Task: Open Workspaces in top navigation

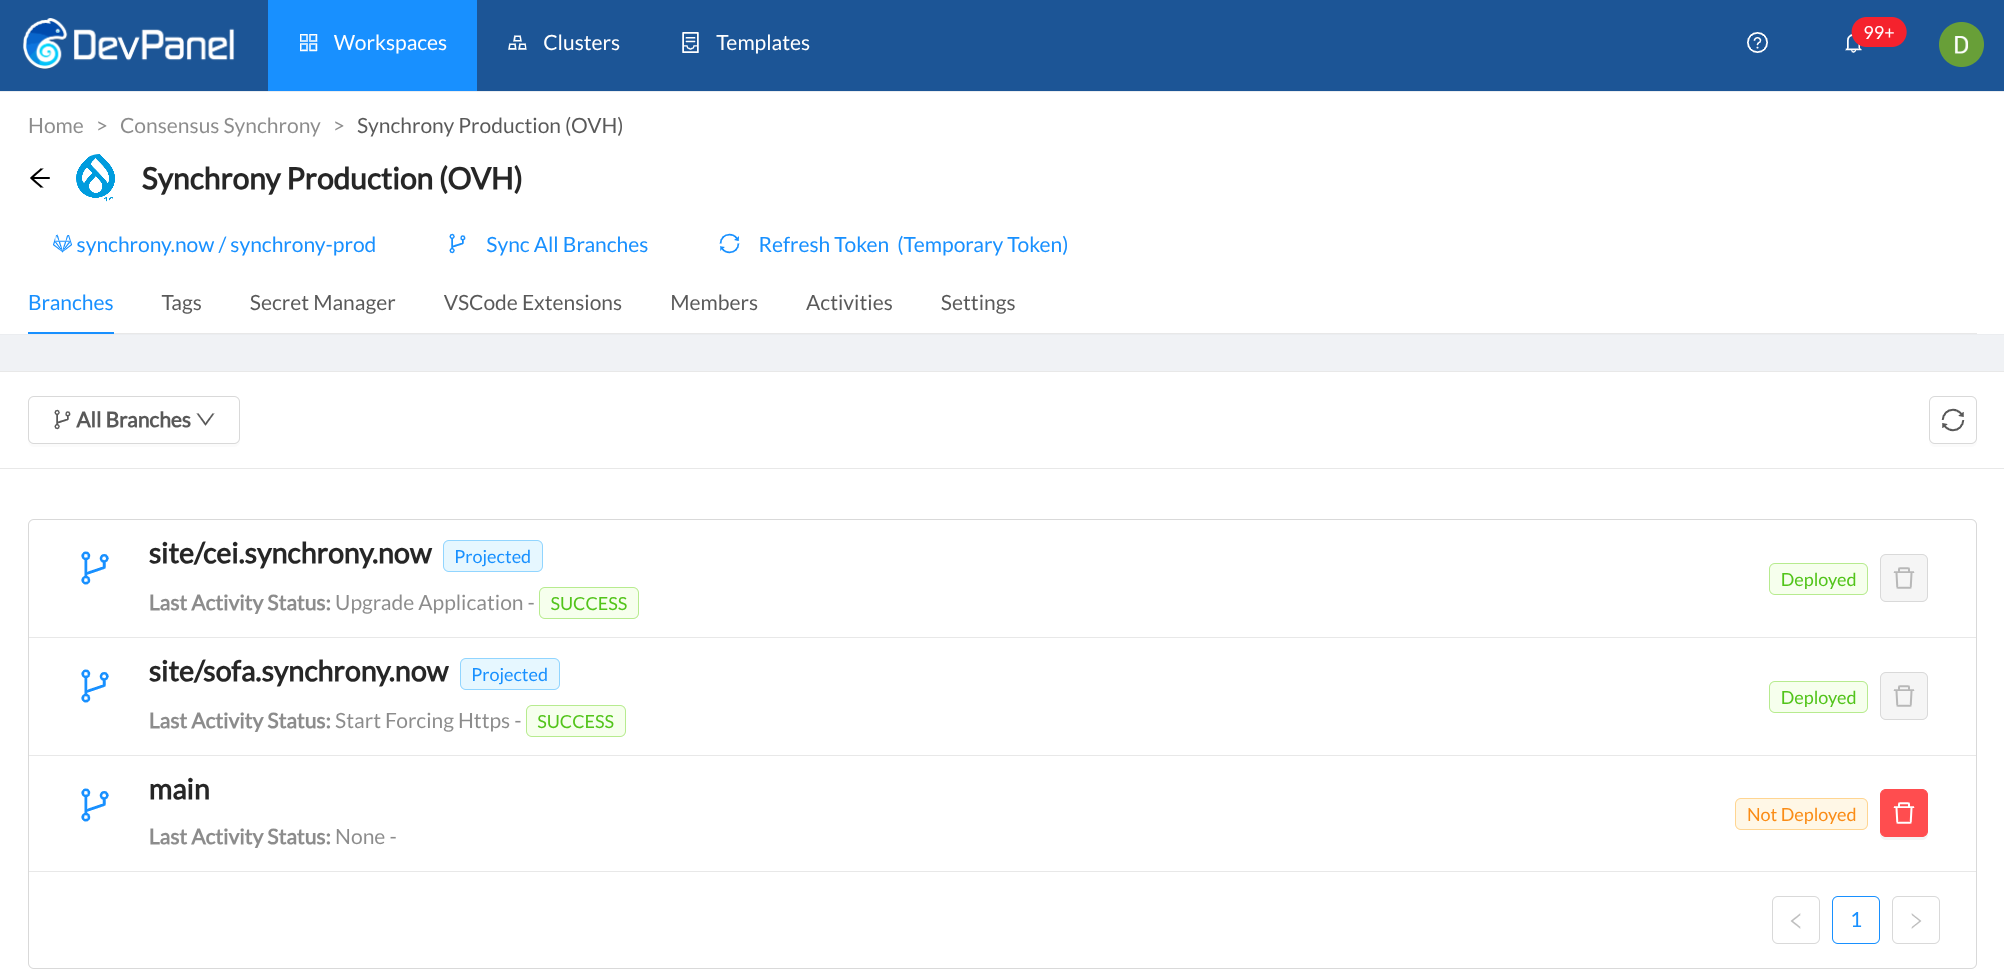Action: pyautogui.click(x=372, y=44)
